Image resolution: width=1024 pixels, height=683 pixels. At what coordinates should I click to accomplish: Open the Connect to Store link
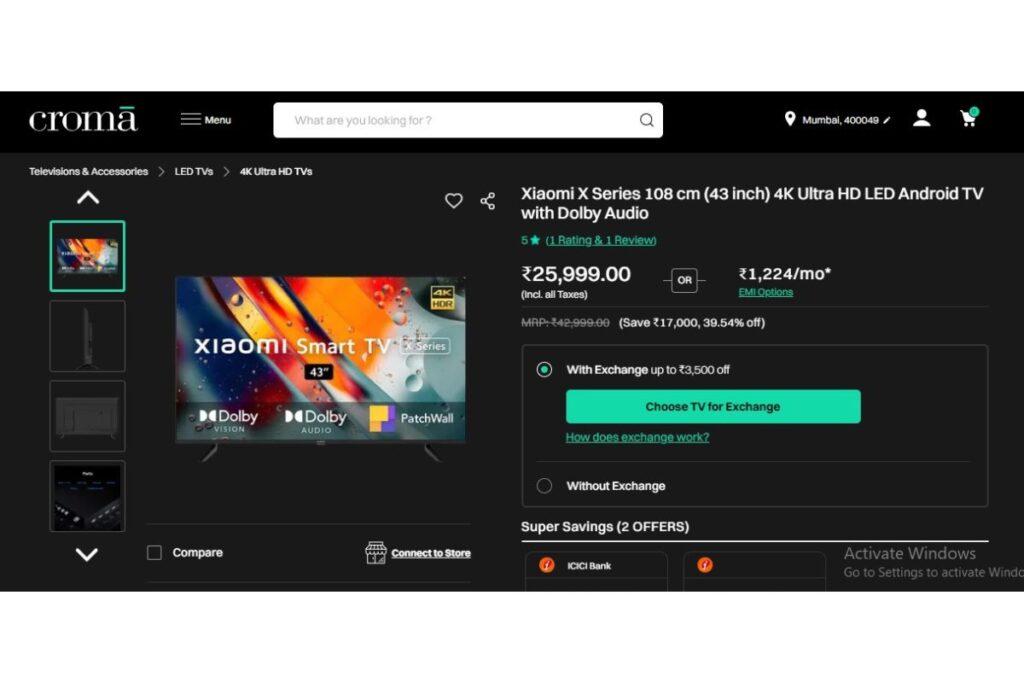pos(431,553)
